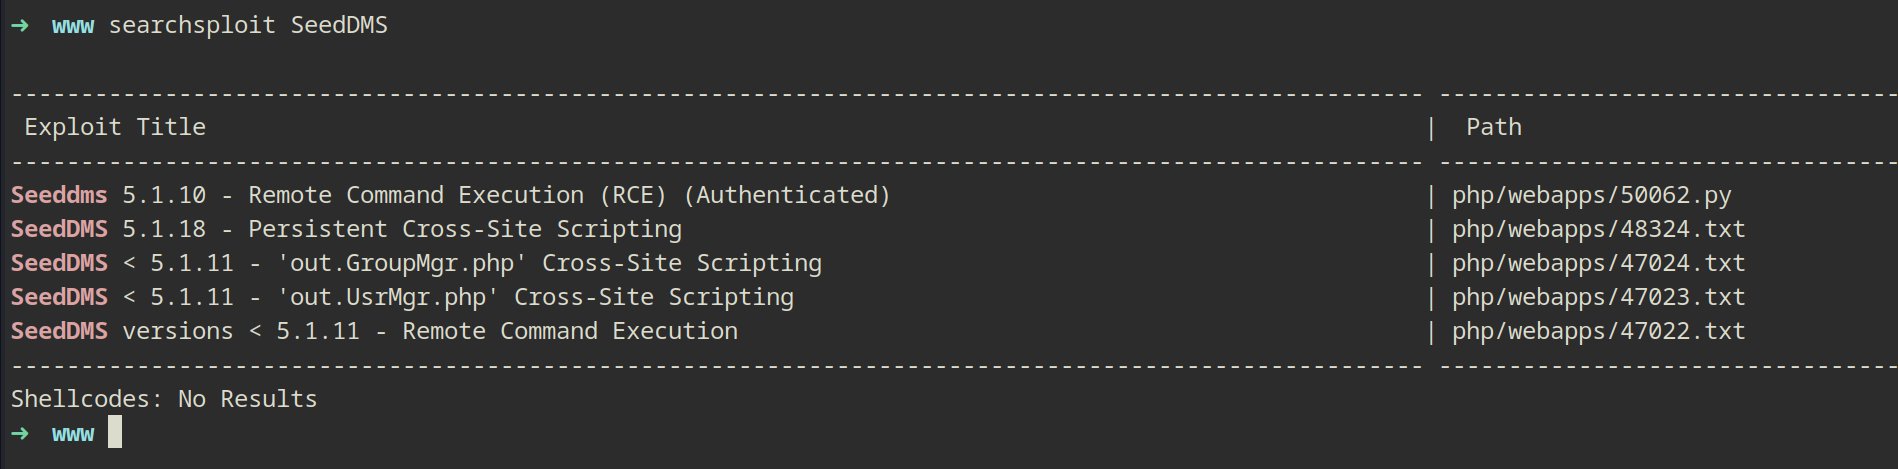Viewport: 1898px width, 469px height.
Task: Click the SeedDMS argument in the typed command
Action: click(339, 25)
